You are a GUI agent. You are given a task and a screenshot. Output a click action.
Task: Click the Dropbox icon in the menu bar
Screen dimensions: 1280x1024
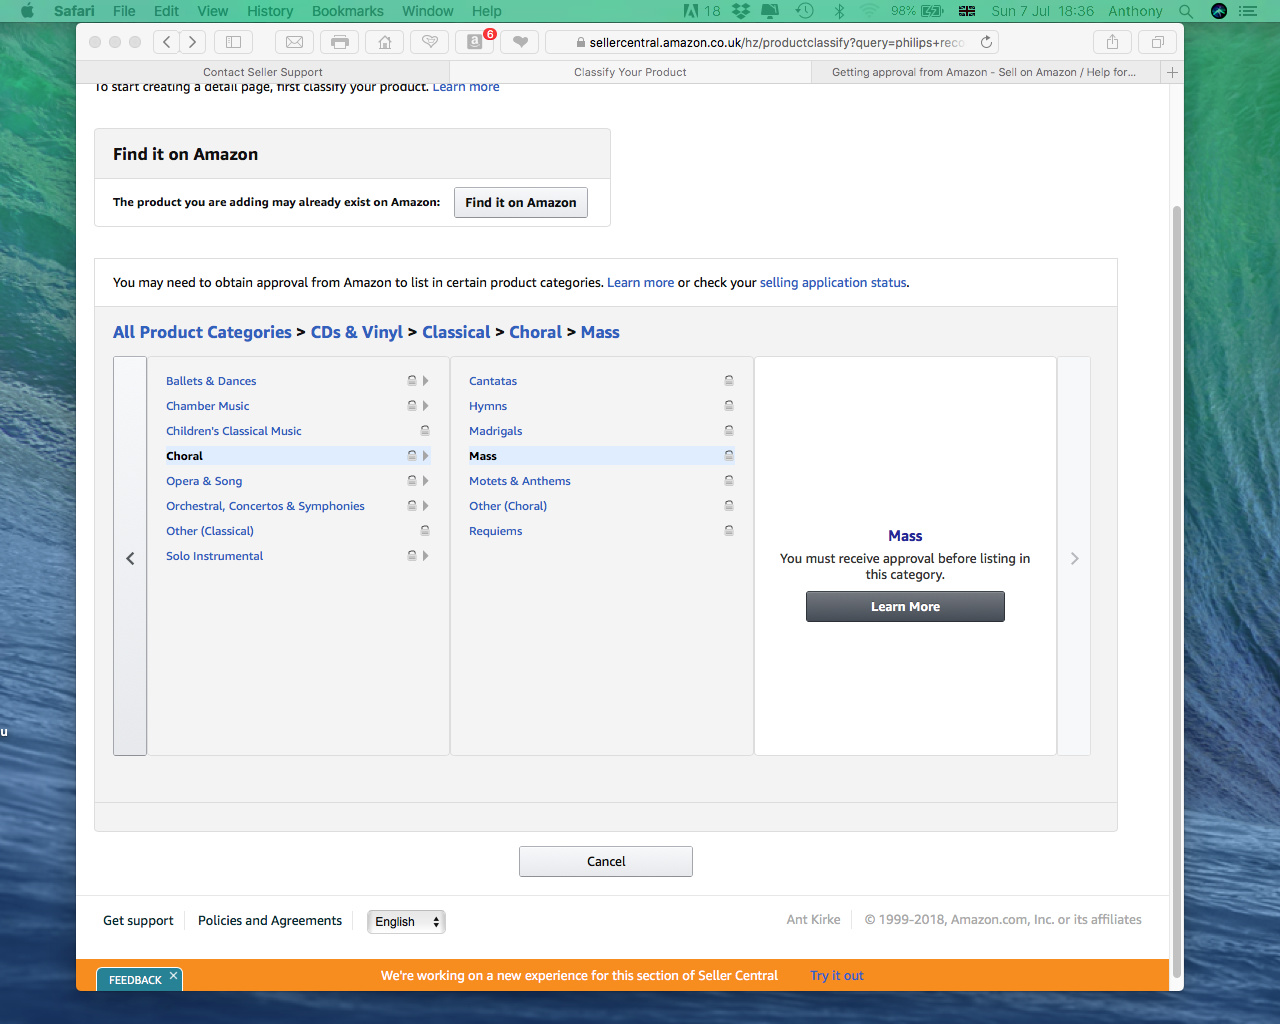click(x=739, y=11)
